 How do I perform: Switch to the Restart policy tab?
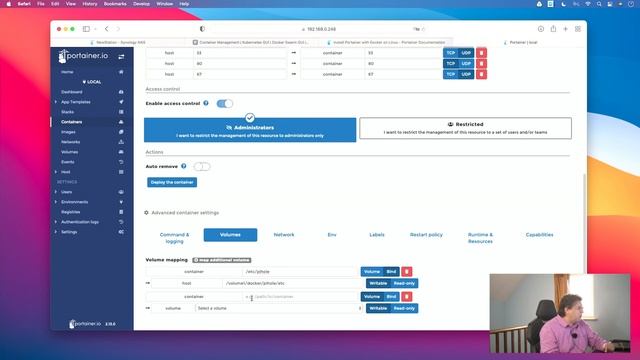click(426, 235)
